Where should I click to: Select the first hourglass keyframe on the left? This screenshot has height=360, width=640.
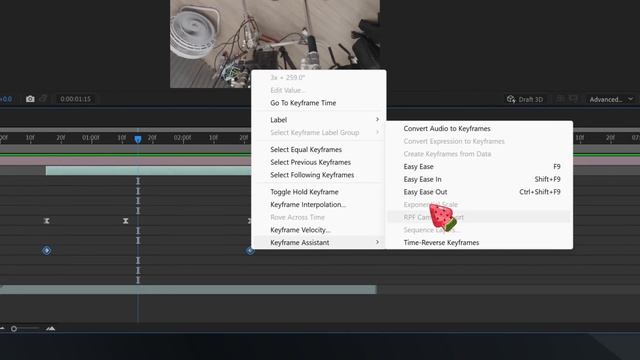tap(47, 221)
